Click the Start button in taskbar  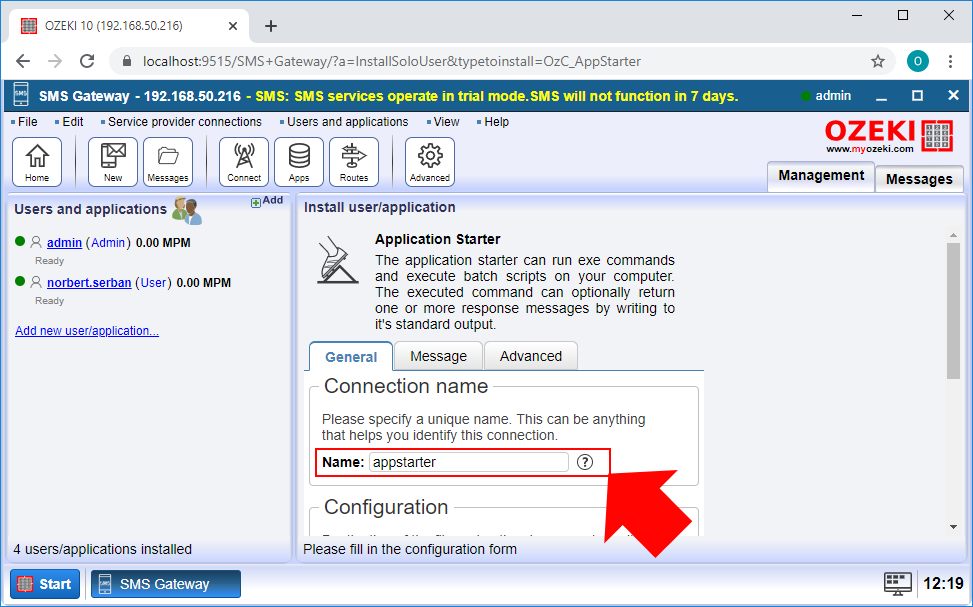coord(45,584)
